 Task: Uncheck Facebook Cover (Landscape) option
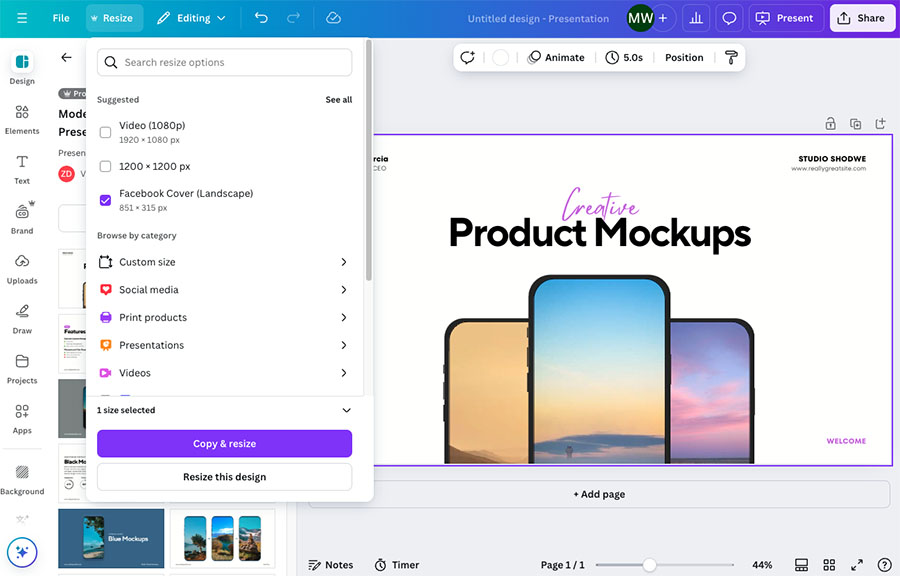click(x=105, y=200)
